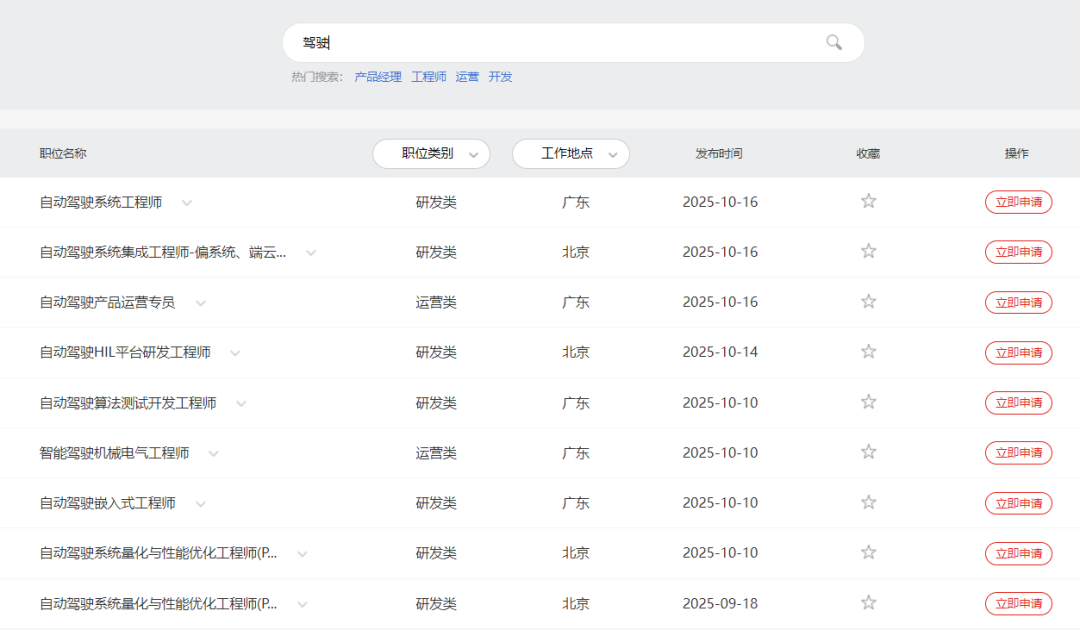Image resolution: width=1080 pixels, height=630 pixels.
Task: Star the 自动驾驶系统工程师 job
Action: pos(868,201)
